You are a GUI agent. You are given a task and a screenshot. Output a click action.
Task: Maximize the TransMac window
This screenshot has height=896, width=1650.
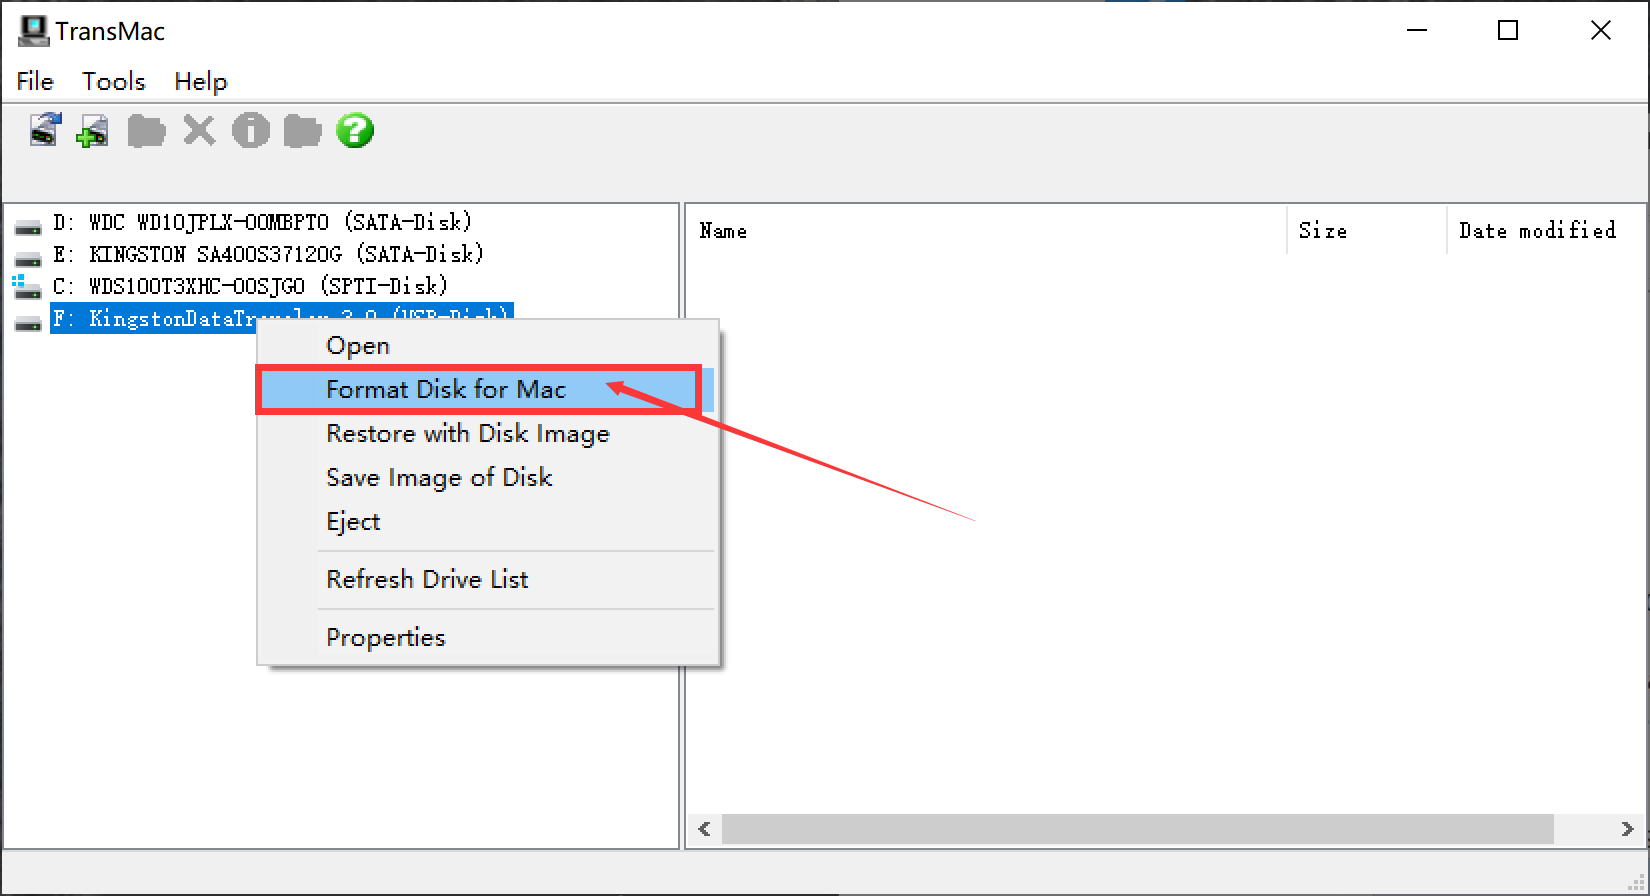pos(1508,31)
